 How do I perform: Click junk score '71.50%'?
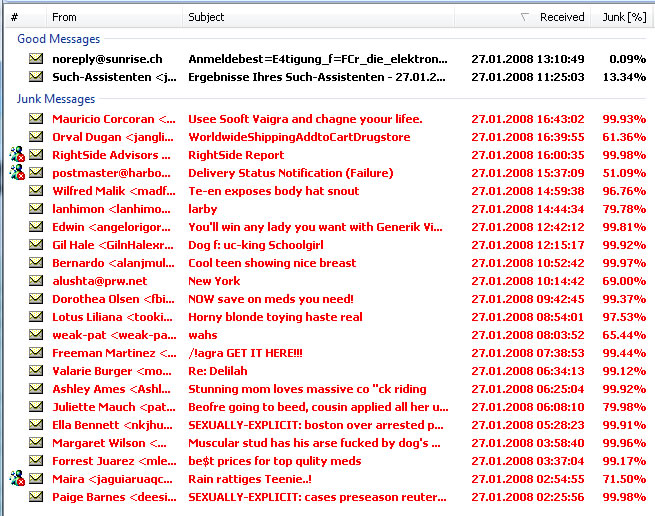pyautogui.click(x=624, y=479)
